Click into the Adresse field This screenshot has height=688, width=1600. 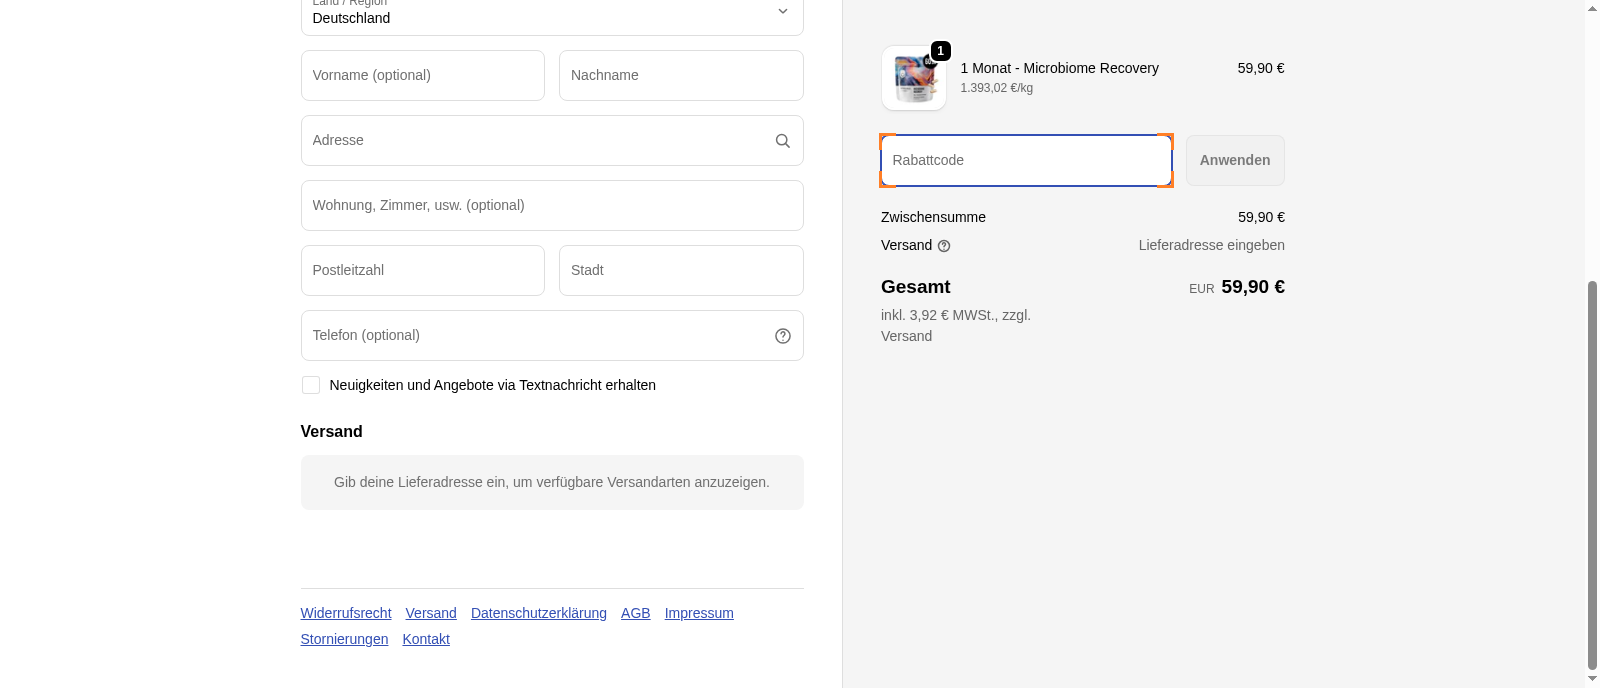pos(552,140)
